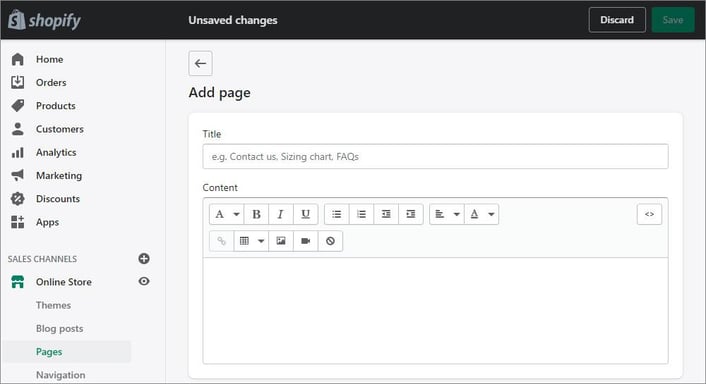Click the Save button
This screenshot has width=706, height=384.
673,20
